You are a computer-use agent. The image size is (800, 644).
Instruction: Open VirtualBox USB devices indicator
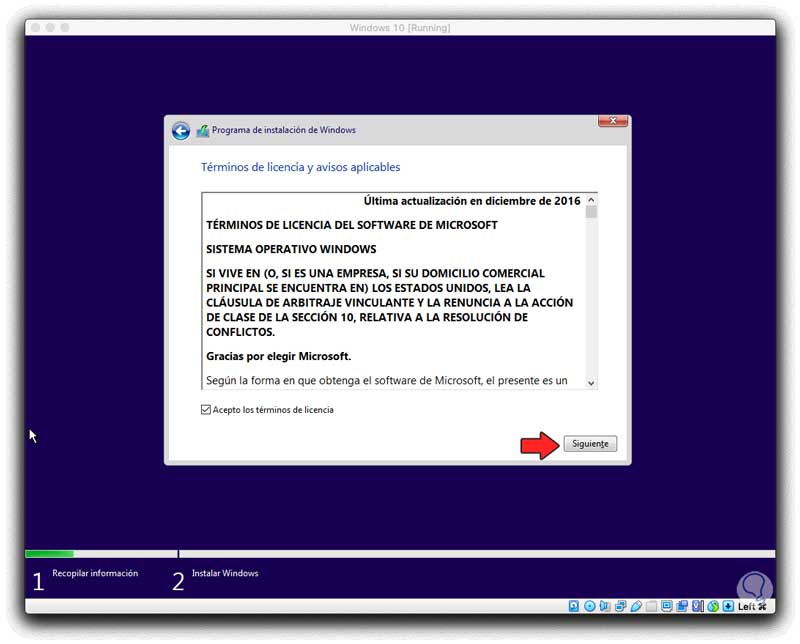tap(636, 606)
